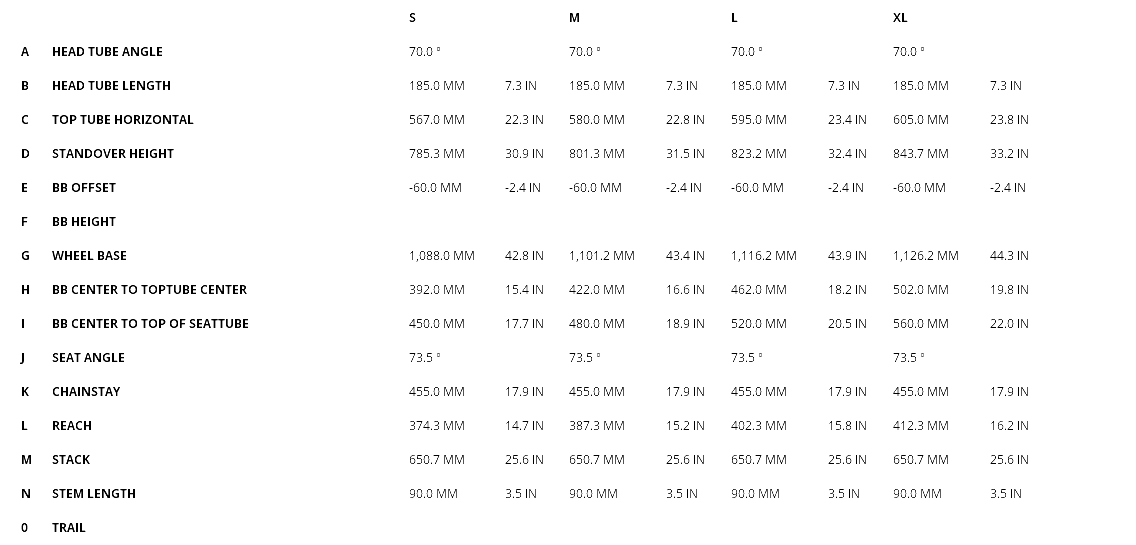Click the 843.7 MM standover height value
1136x545 pixels.
(x=920, y=154)
